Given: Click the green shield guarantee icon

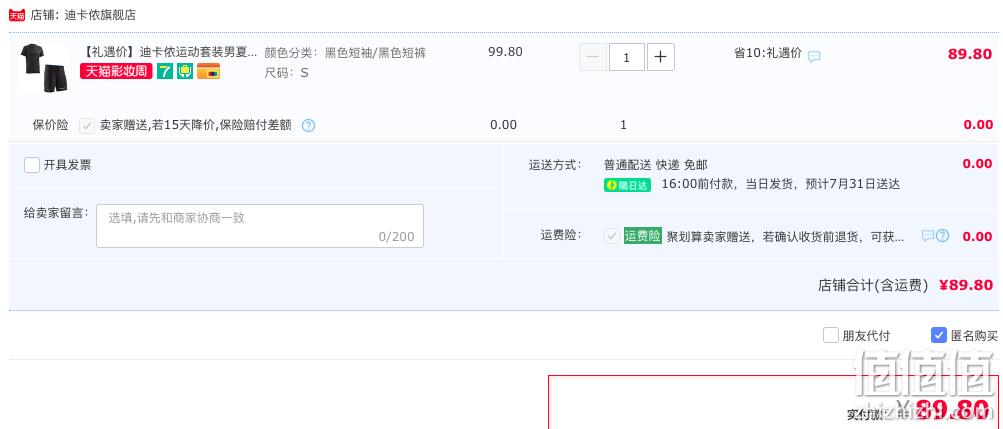Looking at the screenshot, I should 185,71.
